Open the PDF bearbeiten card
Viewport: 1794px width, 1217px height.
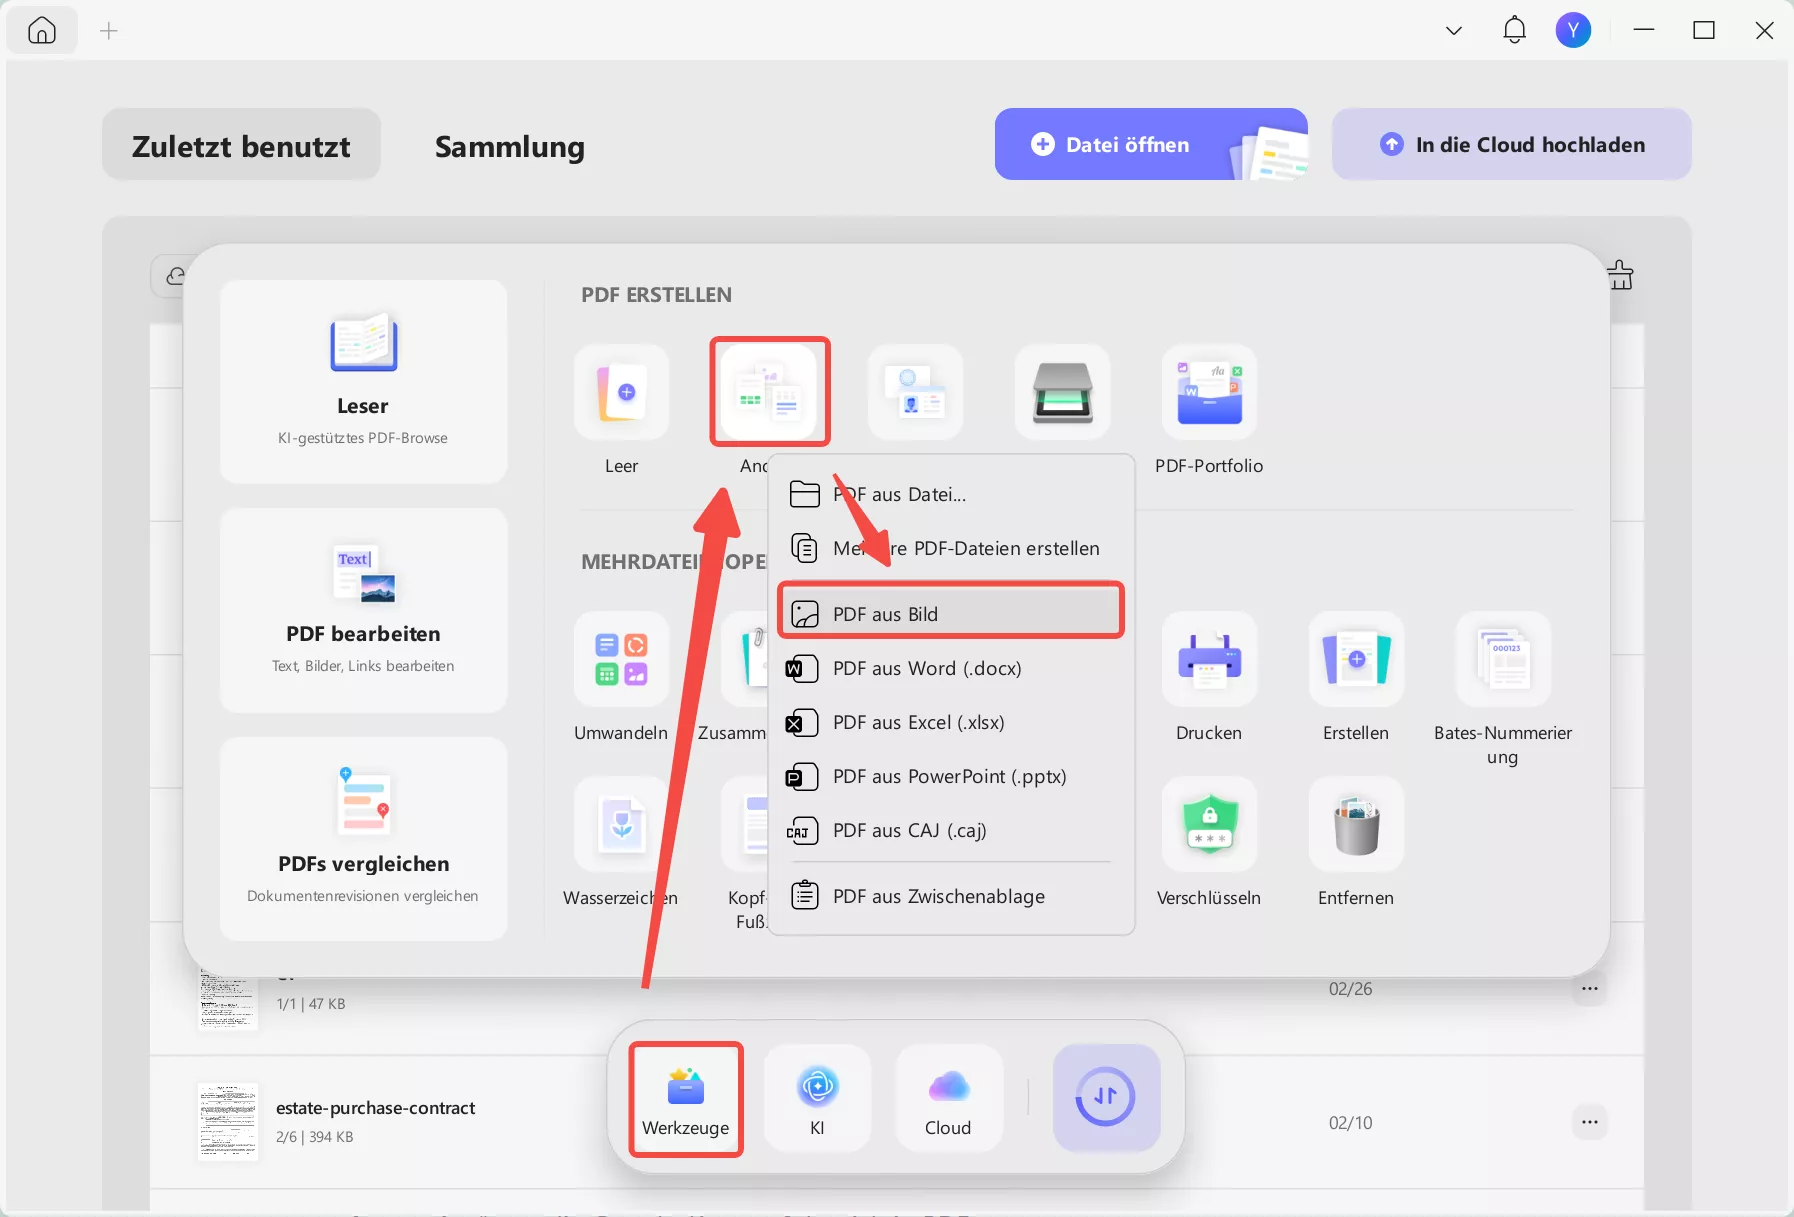[363, 609]
